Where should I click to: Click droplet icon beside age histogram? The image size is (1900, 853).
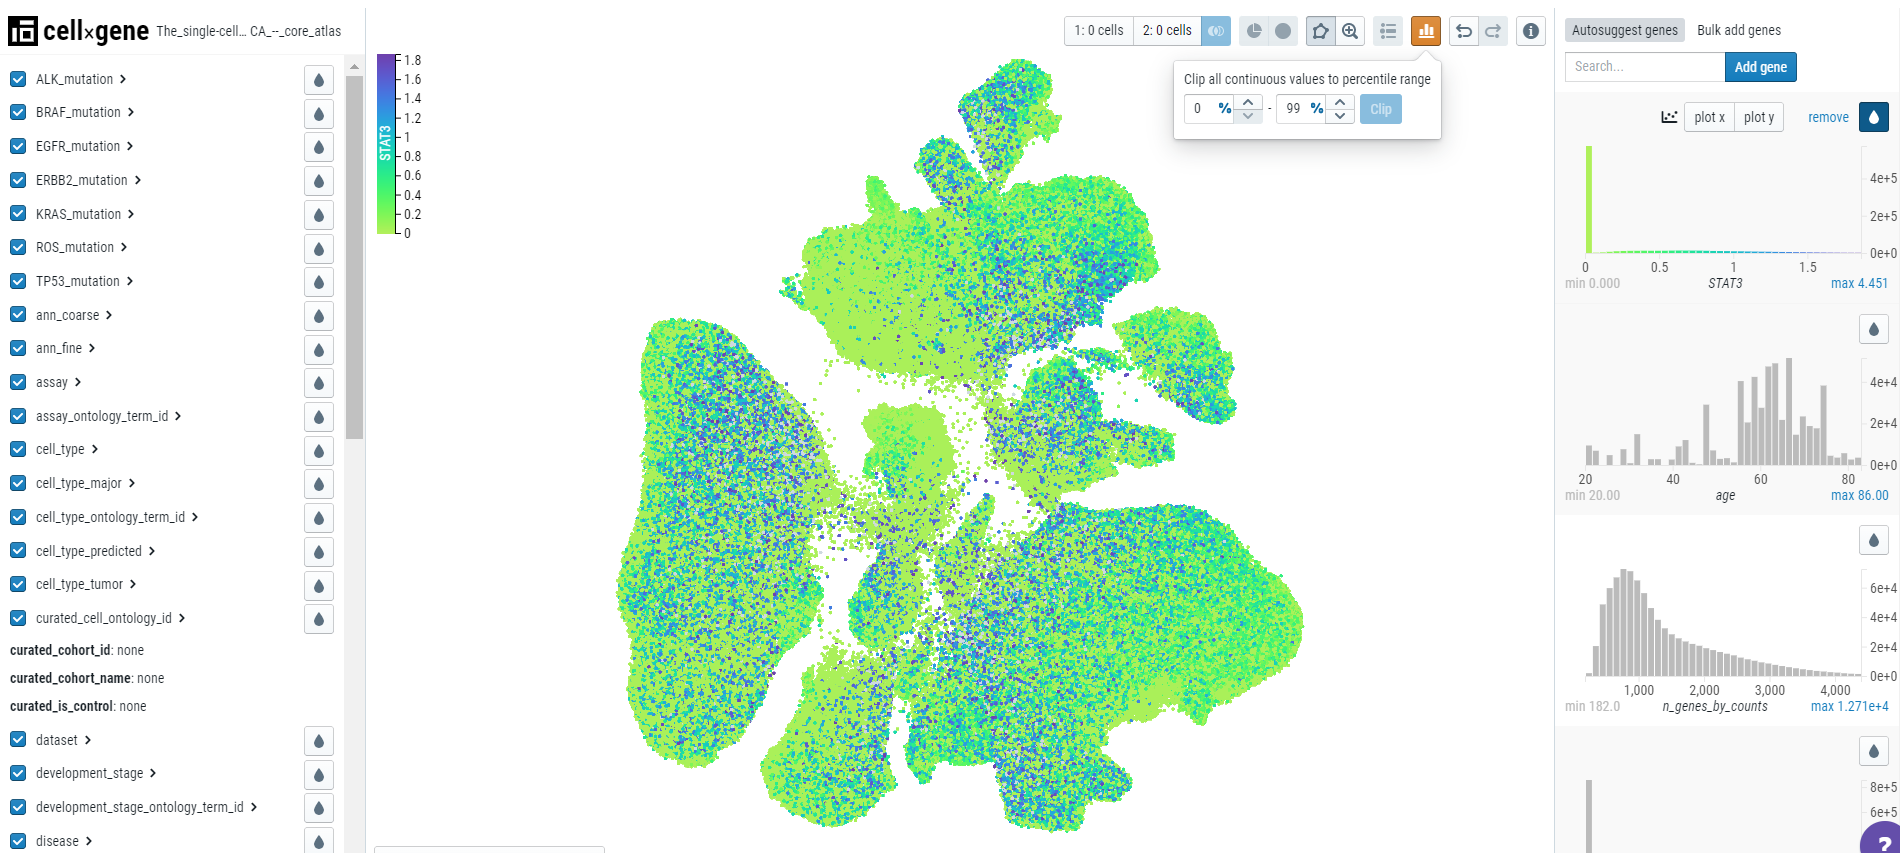pyautogui.click(x=1874, y=329)
